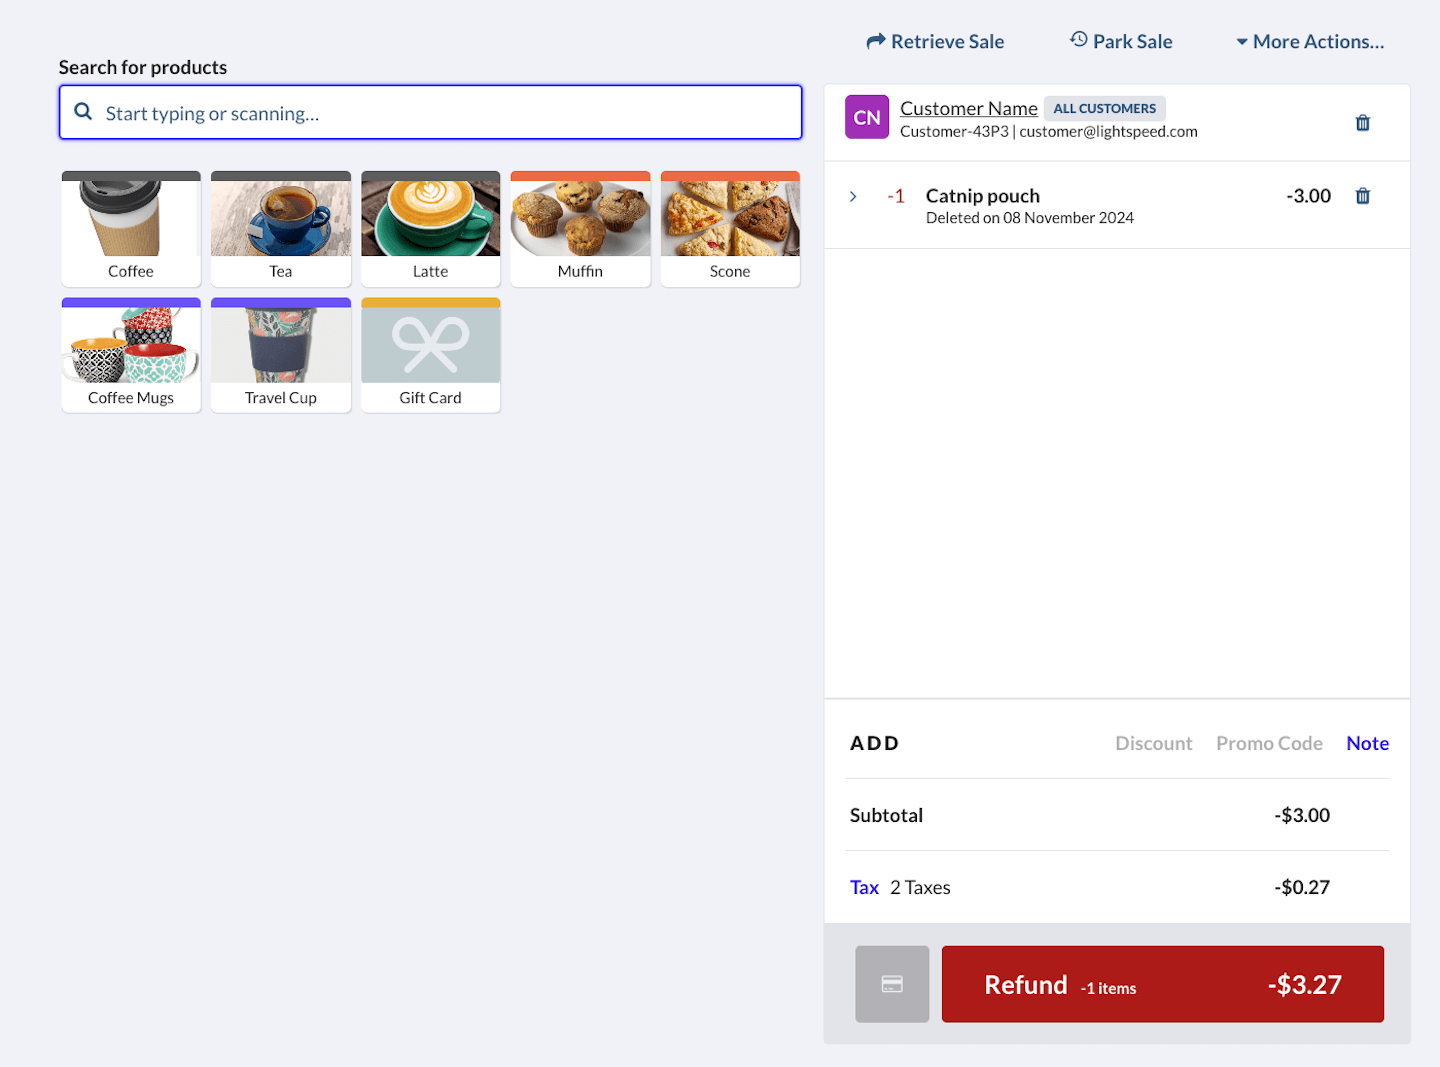Image resolution: width=1440 pixels, height=1067 pixels.
Task: Open the Customer Name link
Action: pos(968,108)
